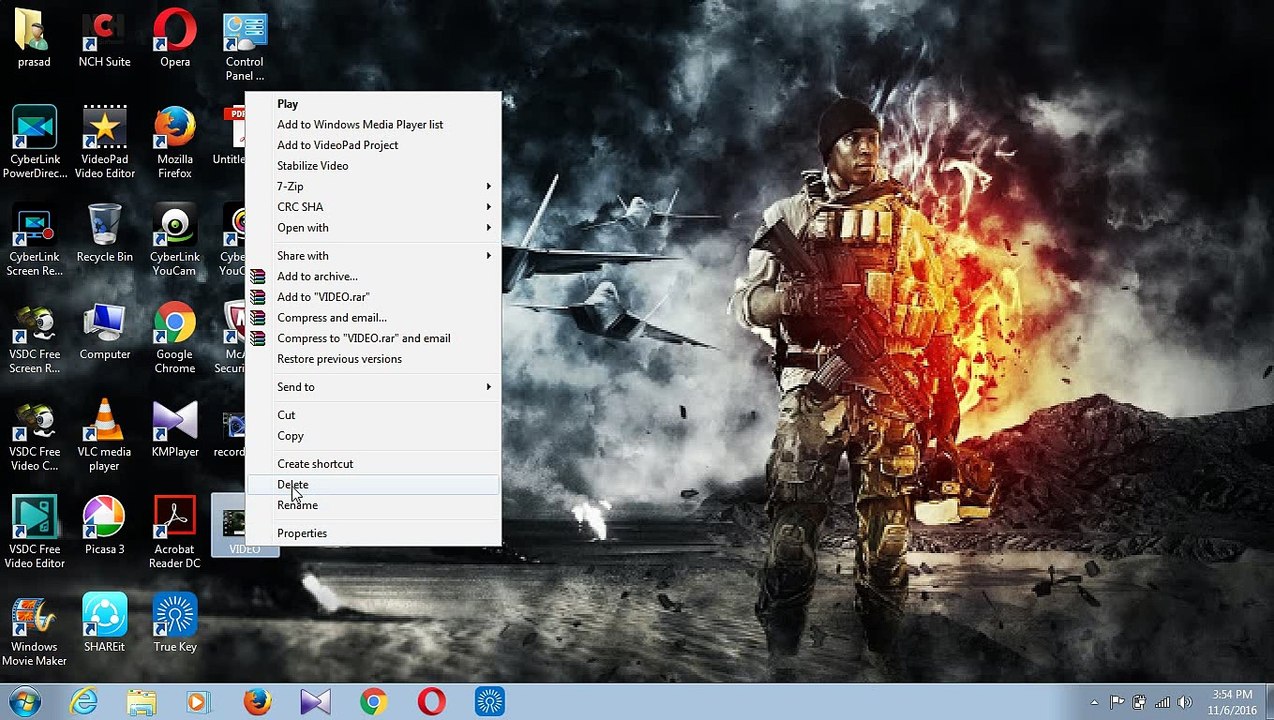1274x720 pixels.
Task: Click the Opera icon in the taskbar
Action: click(x=432, y=702)
